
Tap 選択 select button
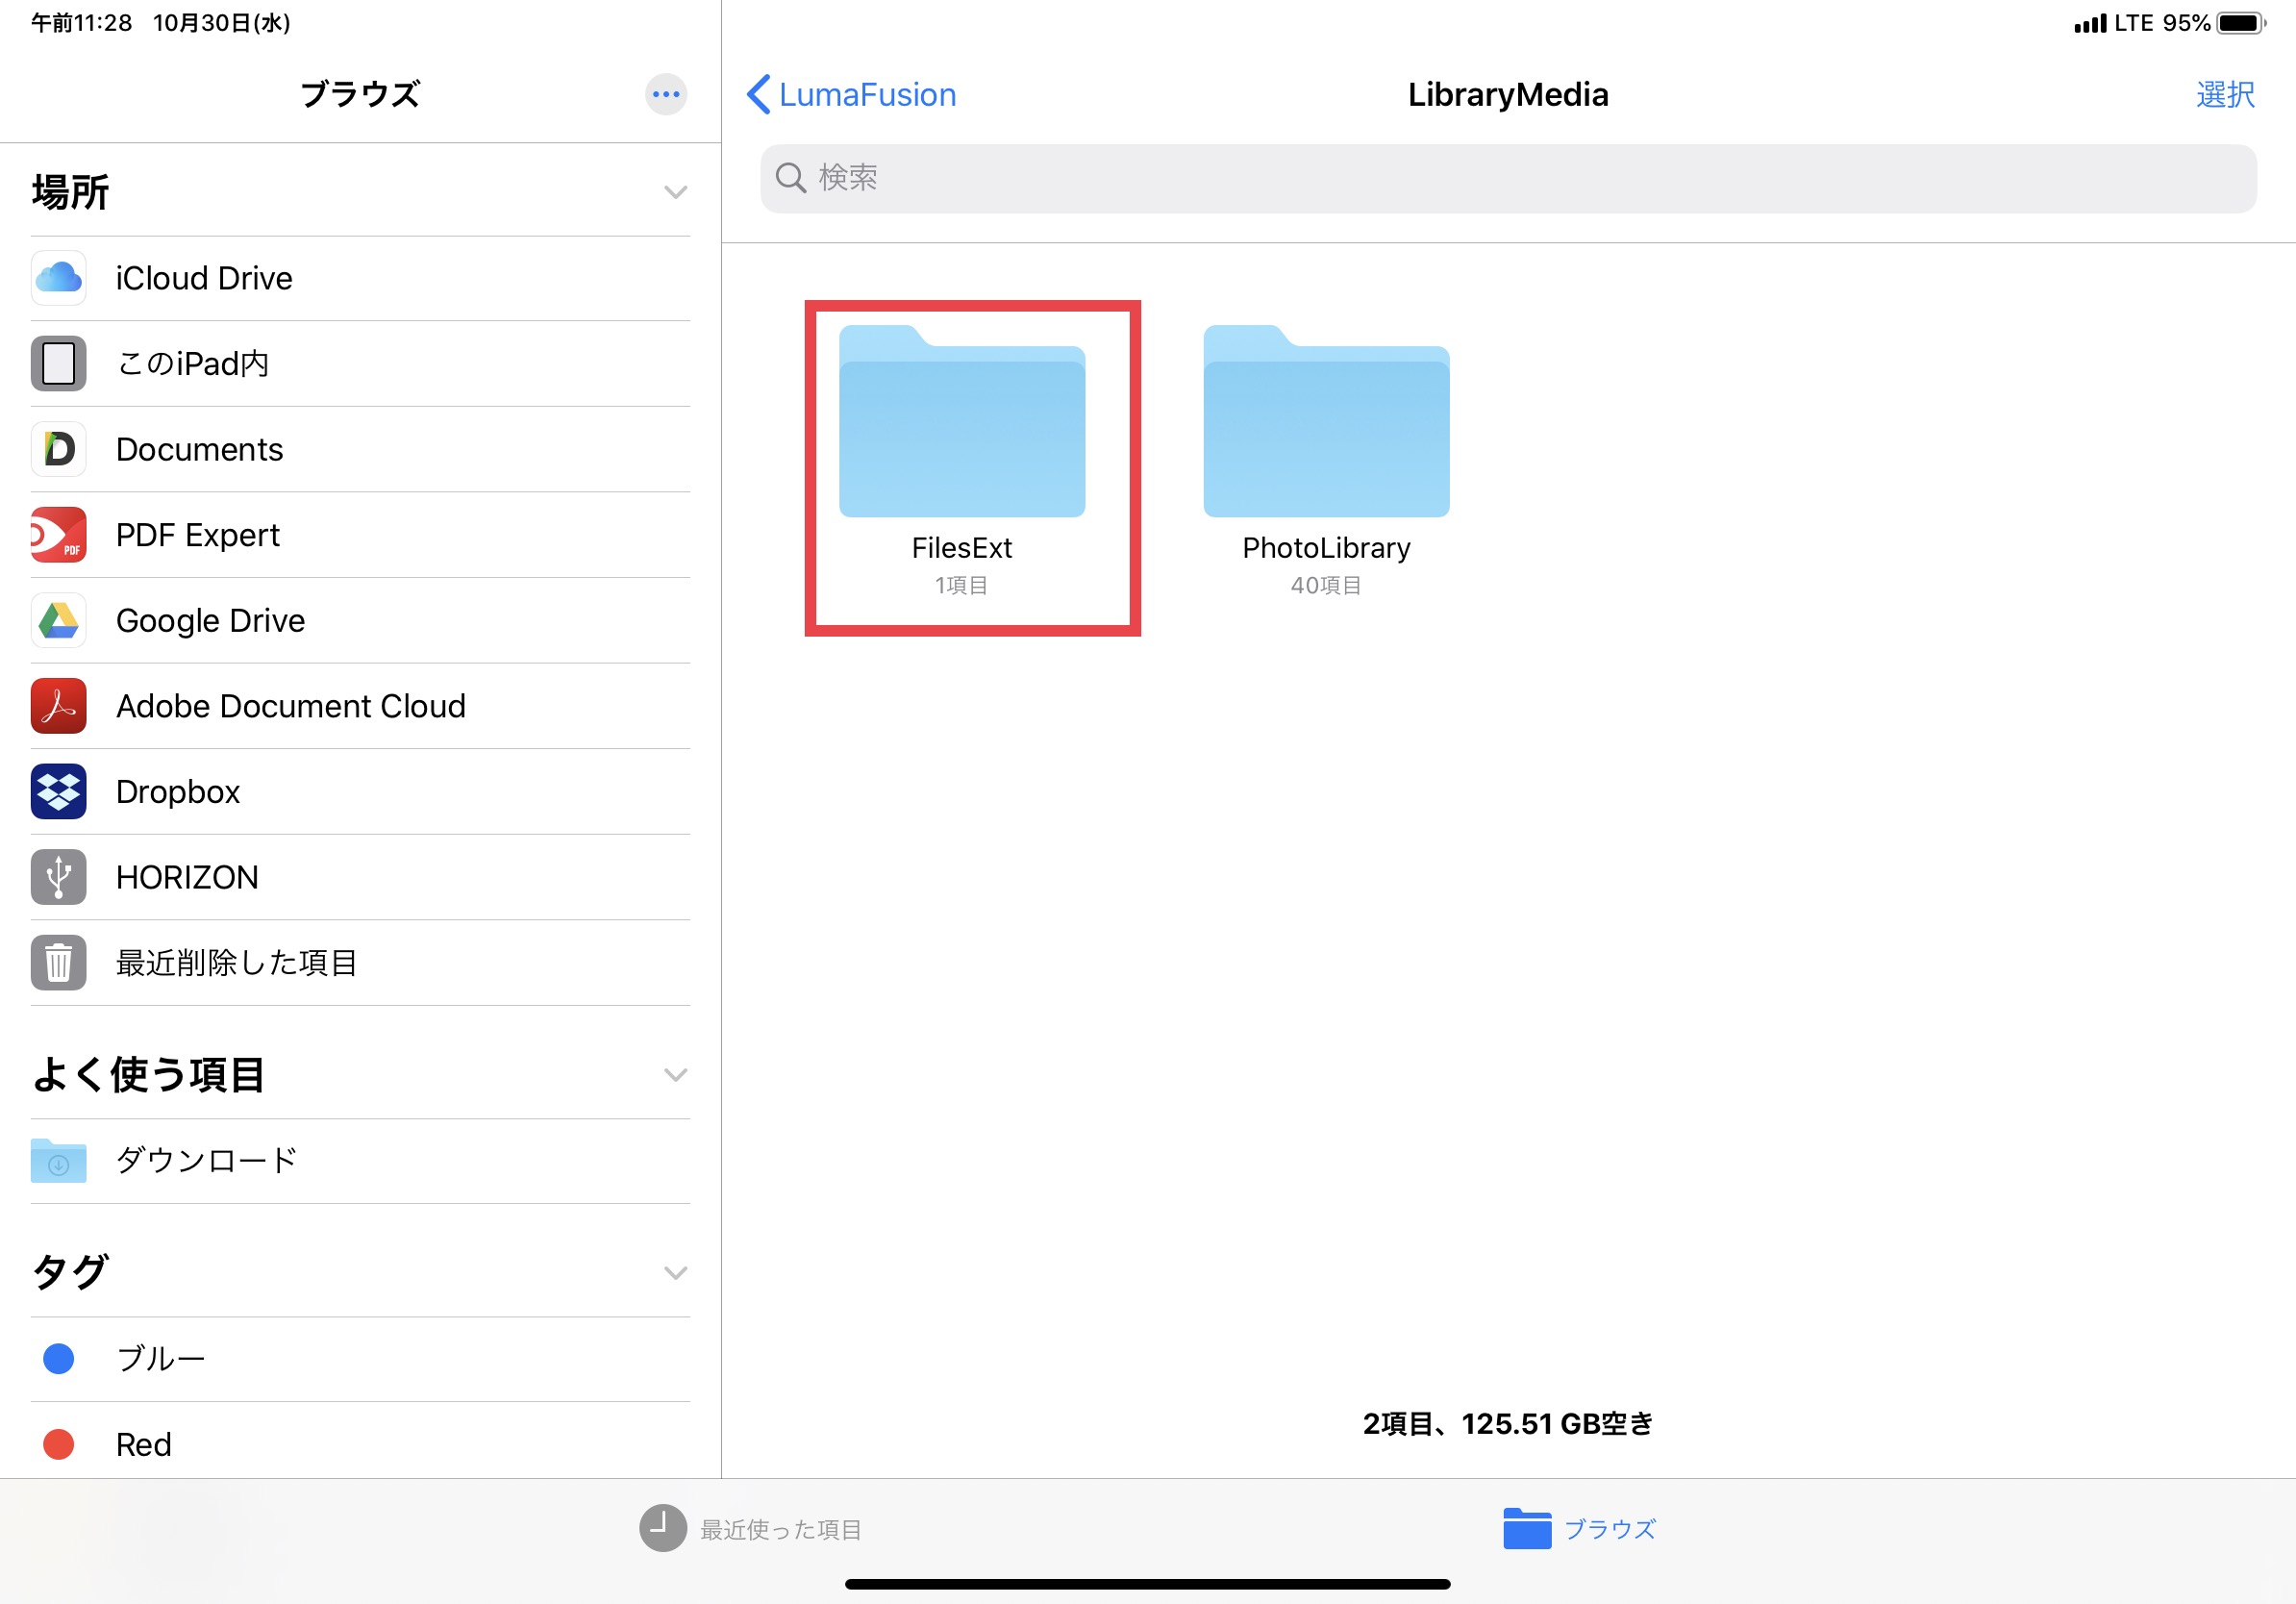tap(2225, 95)
